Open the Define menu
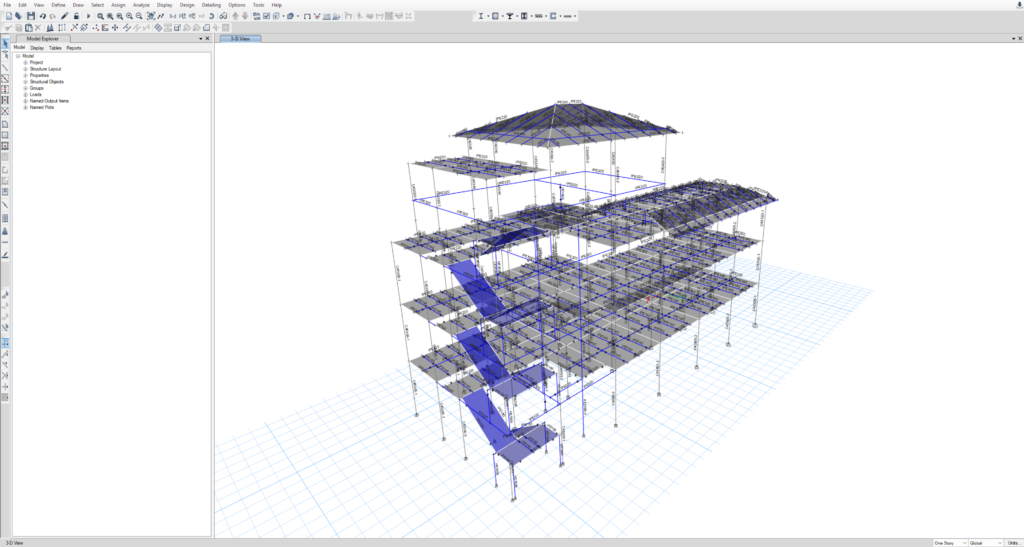Screen dimensions: 1024x547 (x=59, y=5)
